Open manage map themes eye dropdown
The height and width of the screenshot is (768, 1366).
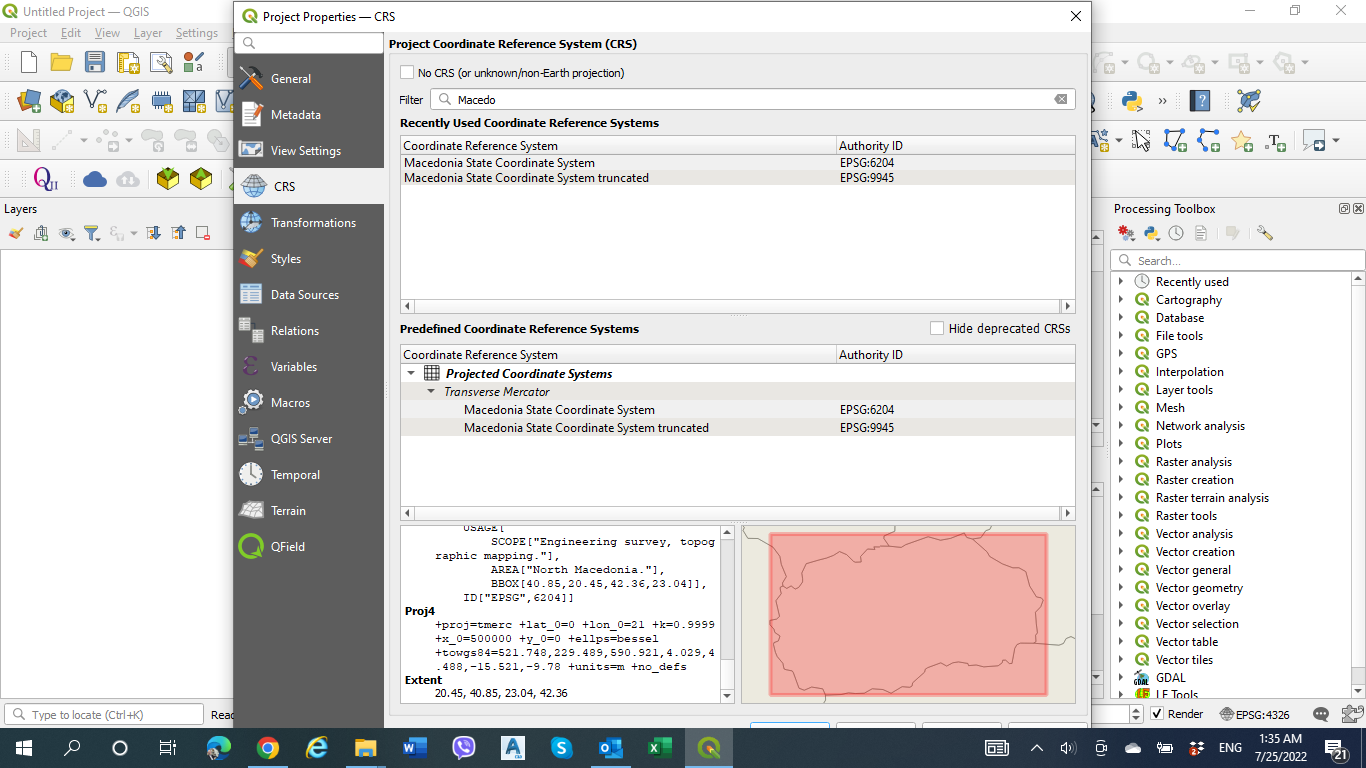point(67,233)
